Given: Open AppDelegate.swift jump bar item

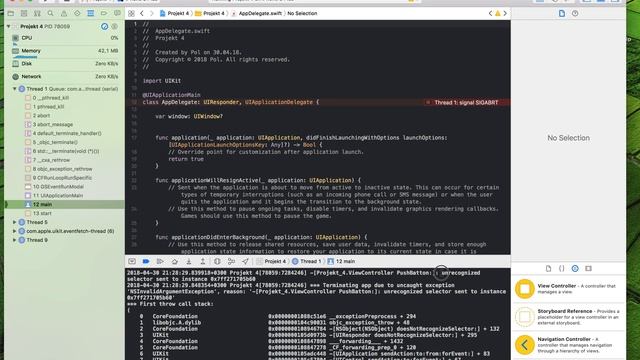Looking at the screenshot, I should click(256, 13).
